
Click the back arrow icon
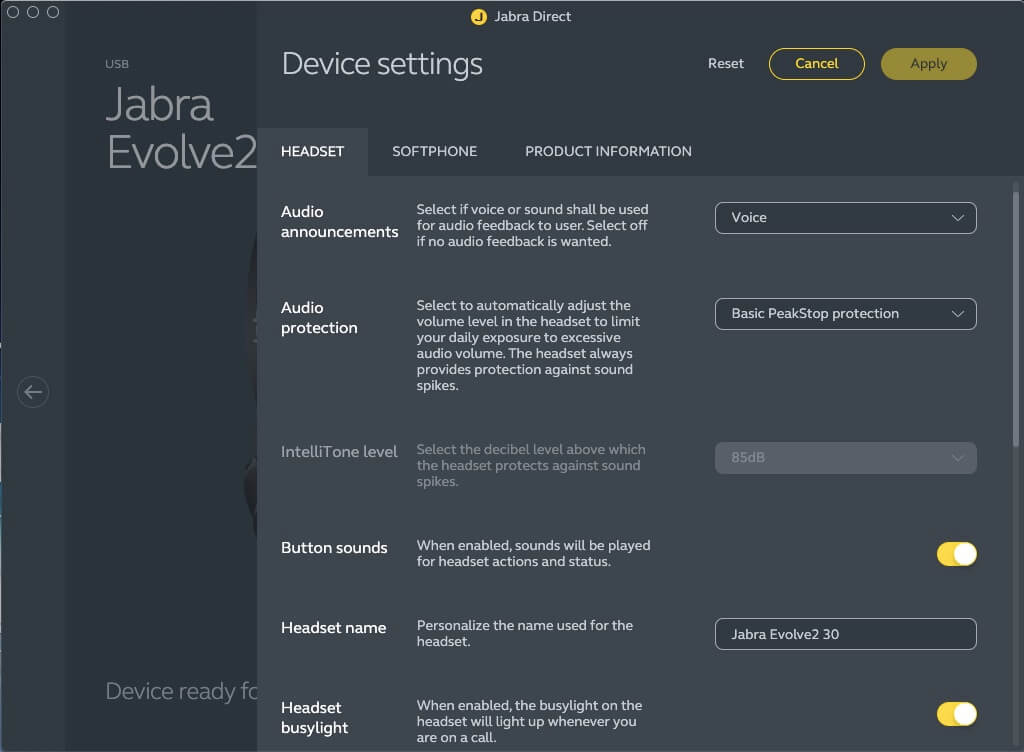click(33, 392)
